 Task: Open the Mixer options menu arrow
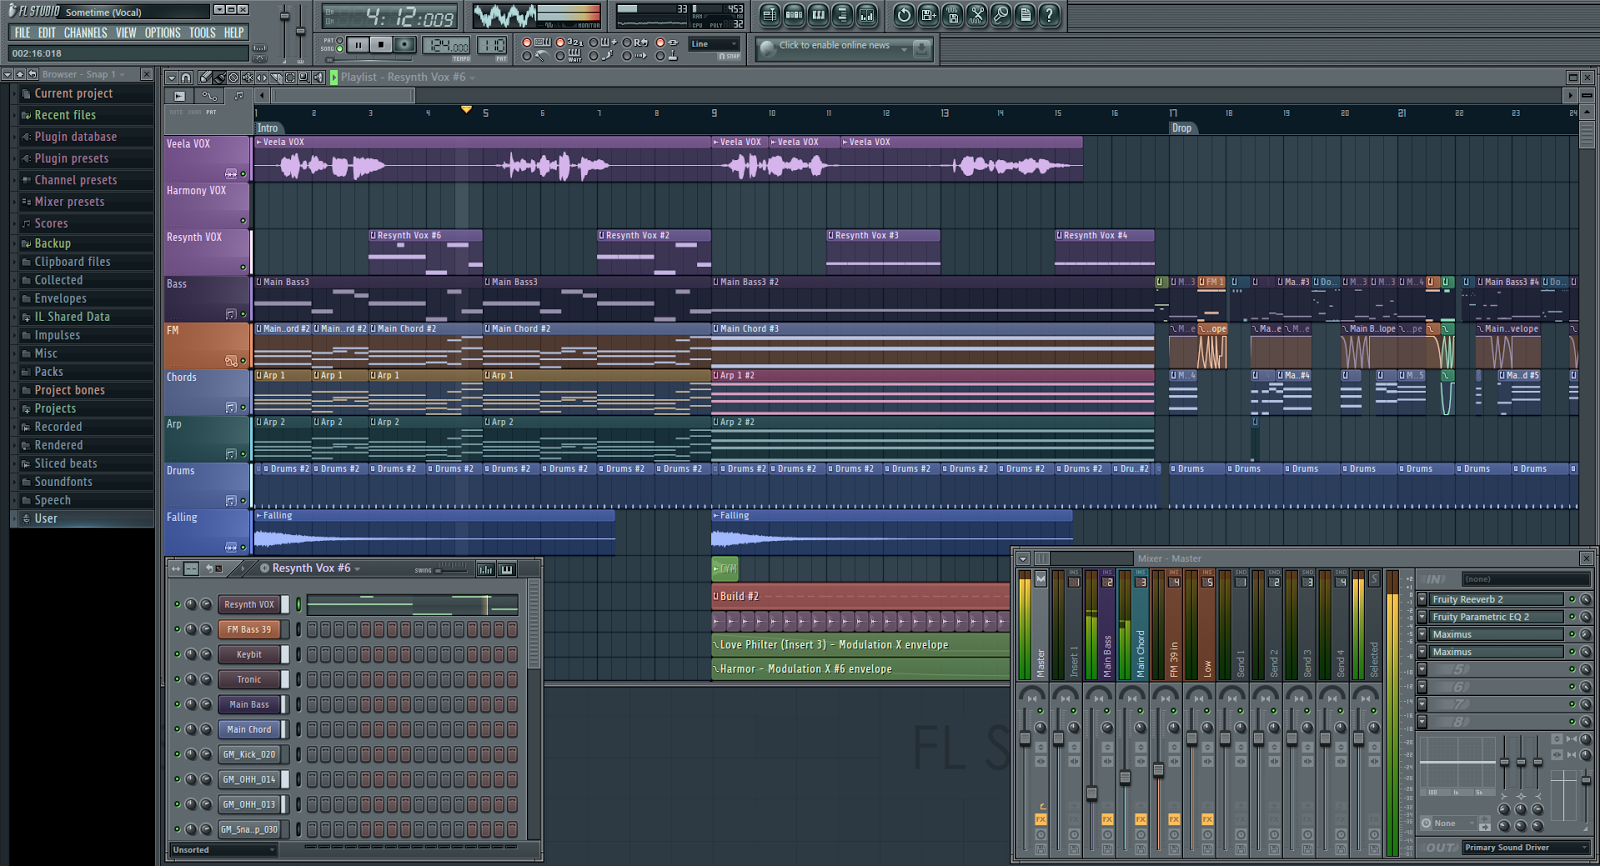pyautogui.click(x=1023, y=559)
